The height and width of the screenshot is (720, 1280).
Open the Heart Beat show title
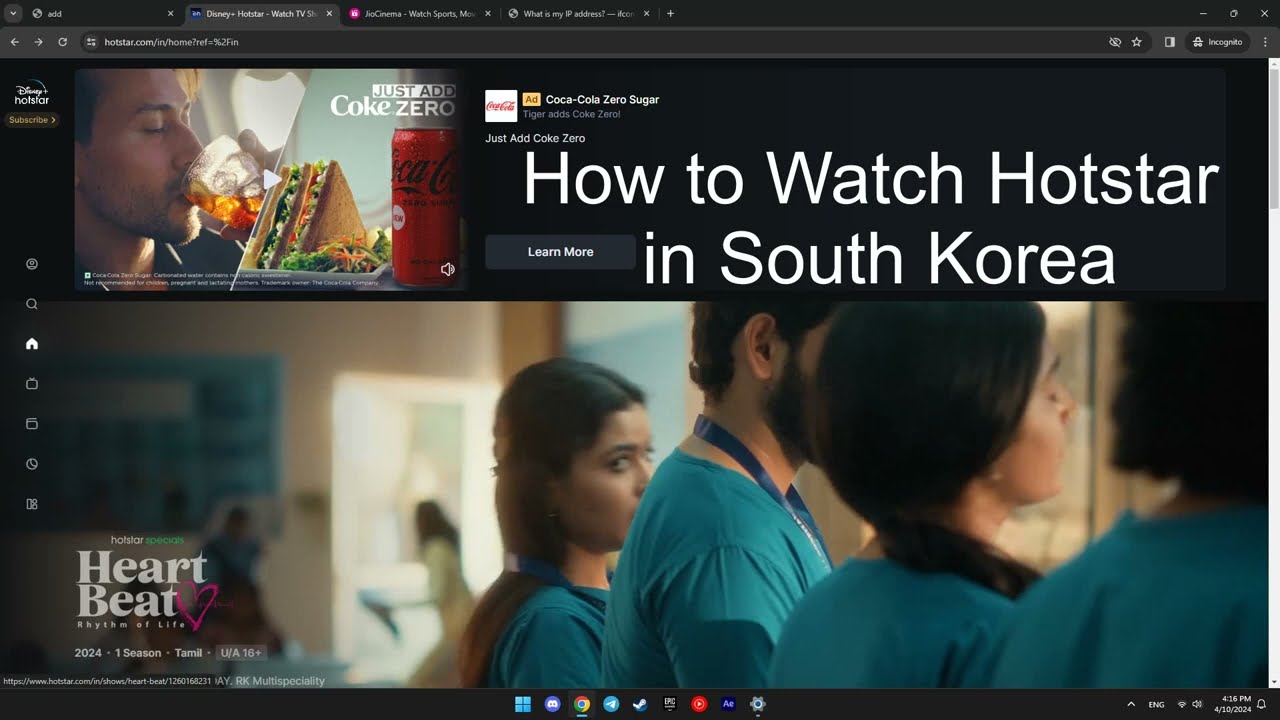[x=146, y=590]
